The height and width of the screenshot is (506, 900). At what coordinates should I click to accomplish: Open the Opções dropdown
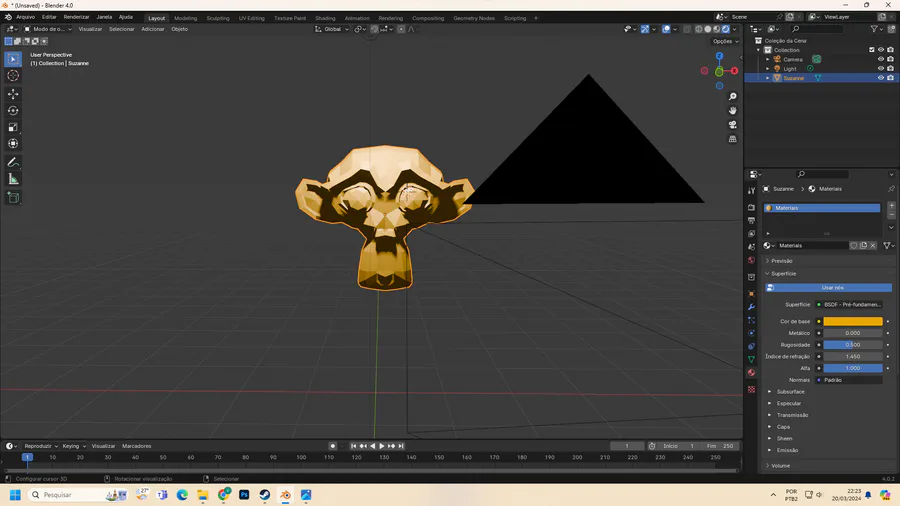(x=725, y=41)
